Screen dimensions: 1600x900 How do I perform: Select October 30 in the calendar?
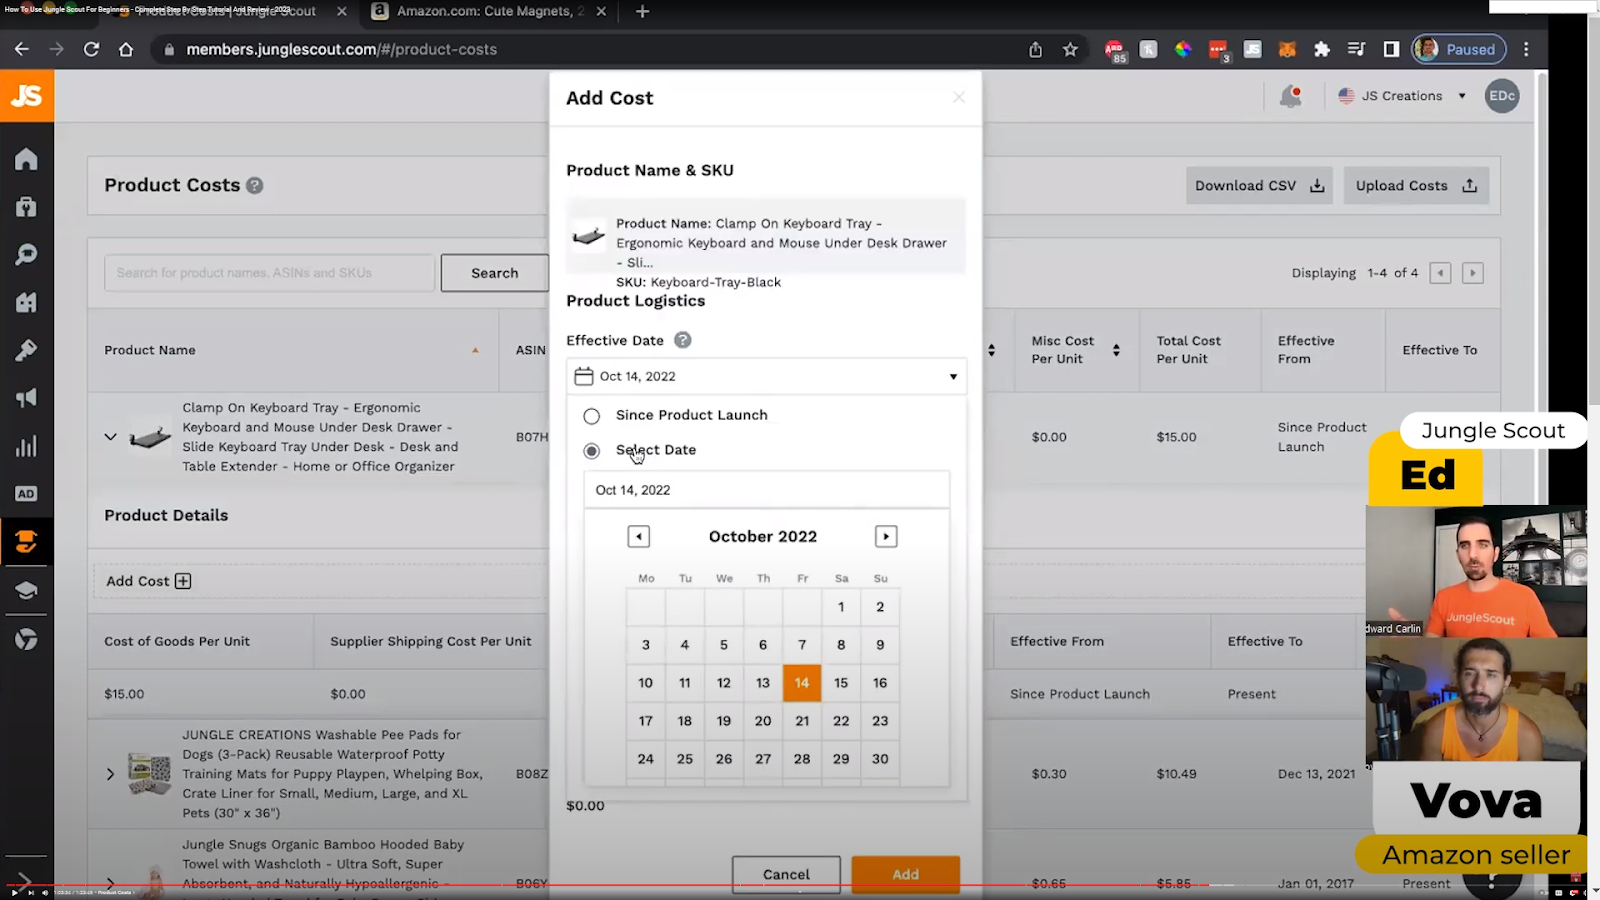(x=880, y=759)
